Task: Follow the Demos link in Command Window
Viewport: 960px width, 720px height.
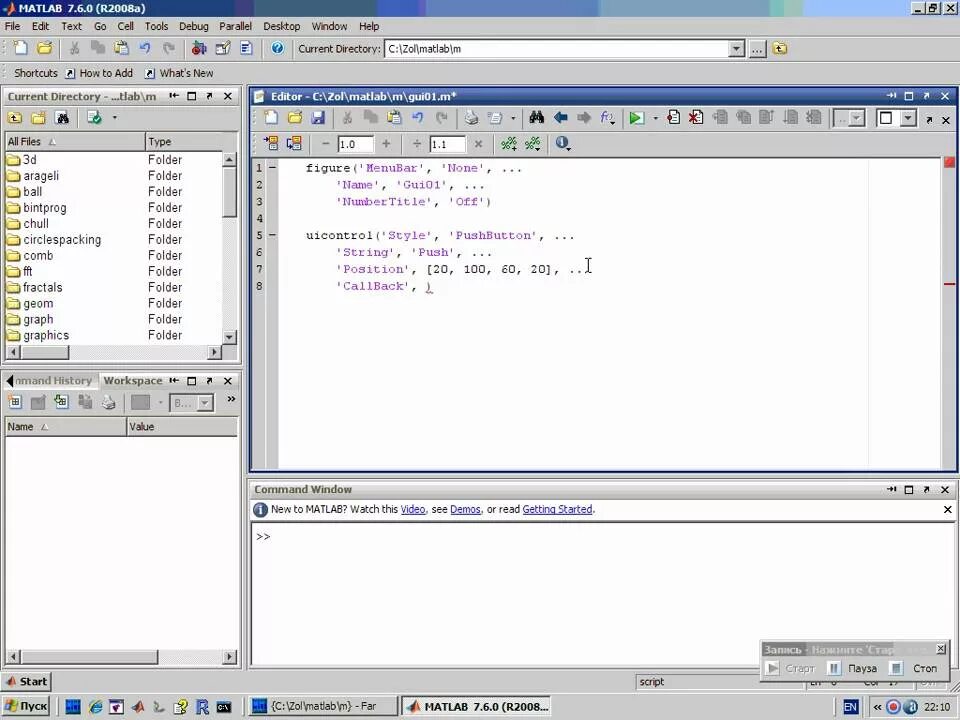Action: [x=465, y=509]
